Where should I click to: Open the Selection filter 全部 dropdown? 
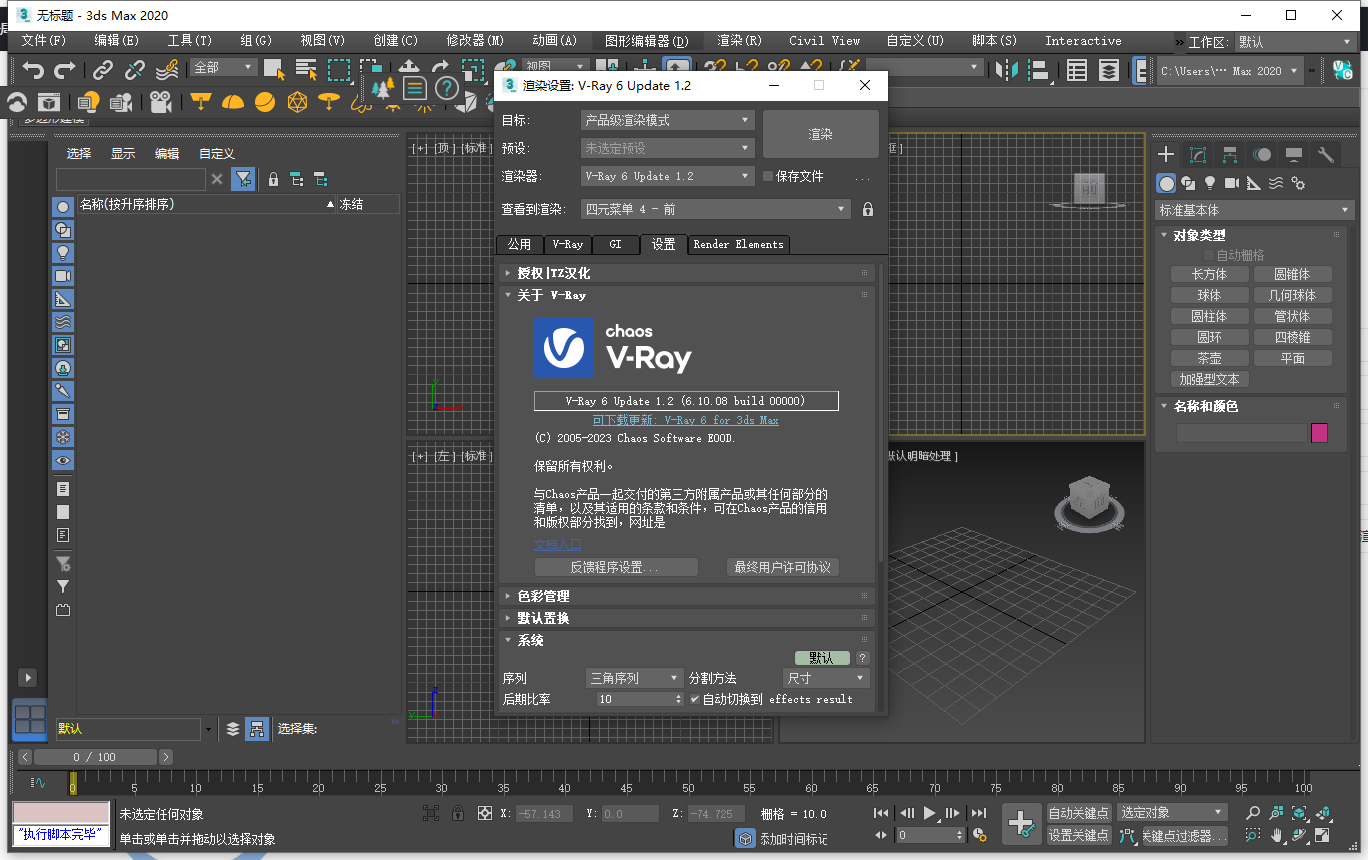tap(224, 67)
